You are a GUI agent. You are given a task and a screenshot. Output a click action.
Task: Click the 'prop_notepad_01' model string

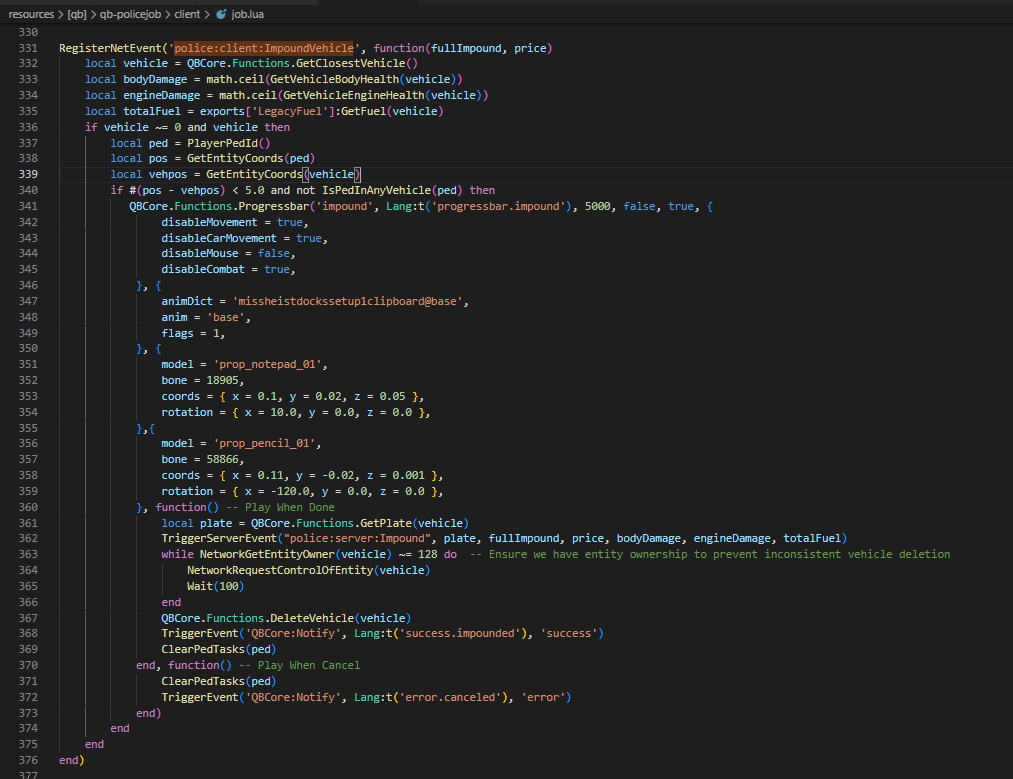[x=266, y=364]
